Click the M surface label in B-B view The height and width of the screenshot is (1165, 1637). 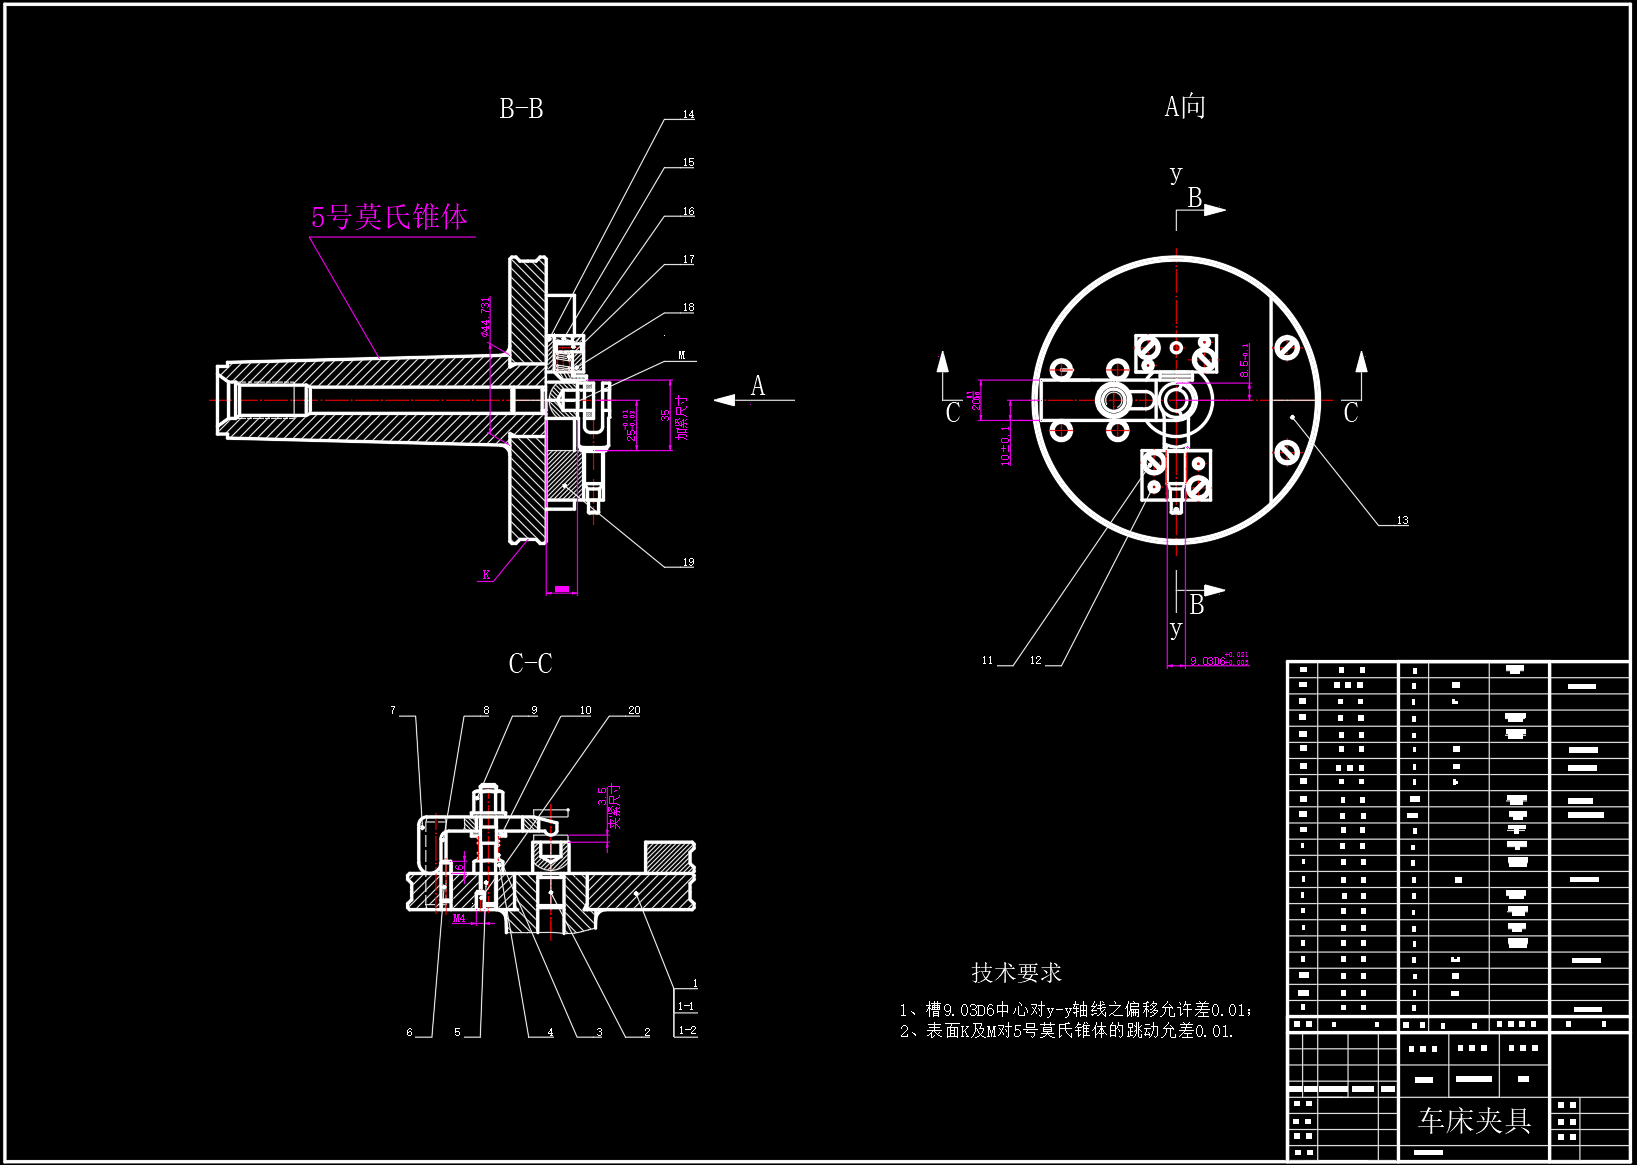coord(682,356)
